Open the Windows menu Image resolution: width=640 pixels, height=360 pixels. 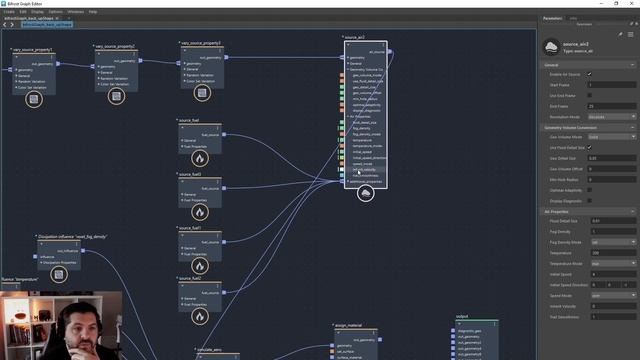(x=76, y=12)
